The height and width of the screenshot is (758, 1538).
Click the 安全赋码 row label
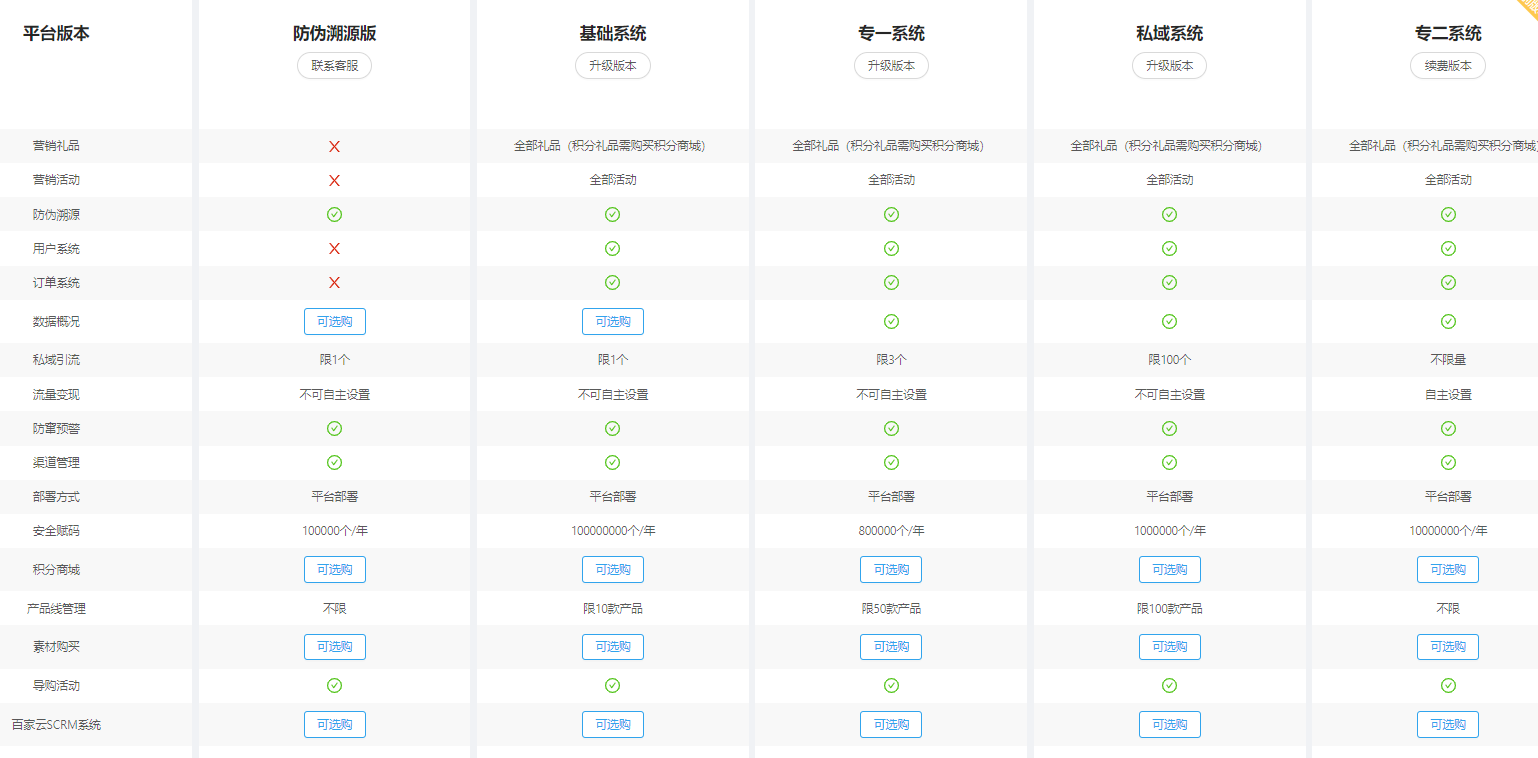point(56,531)
